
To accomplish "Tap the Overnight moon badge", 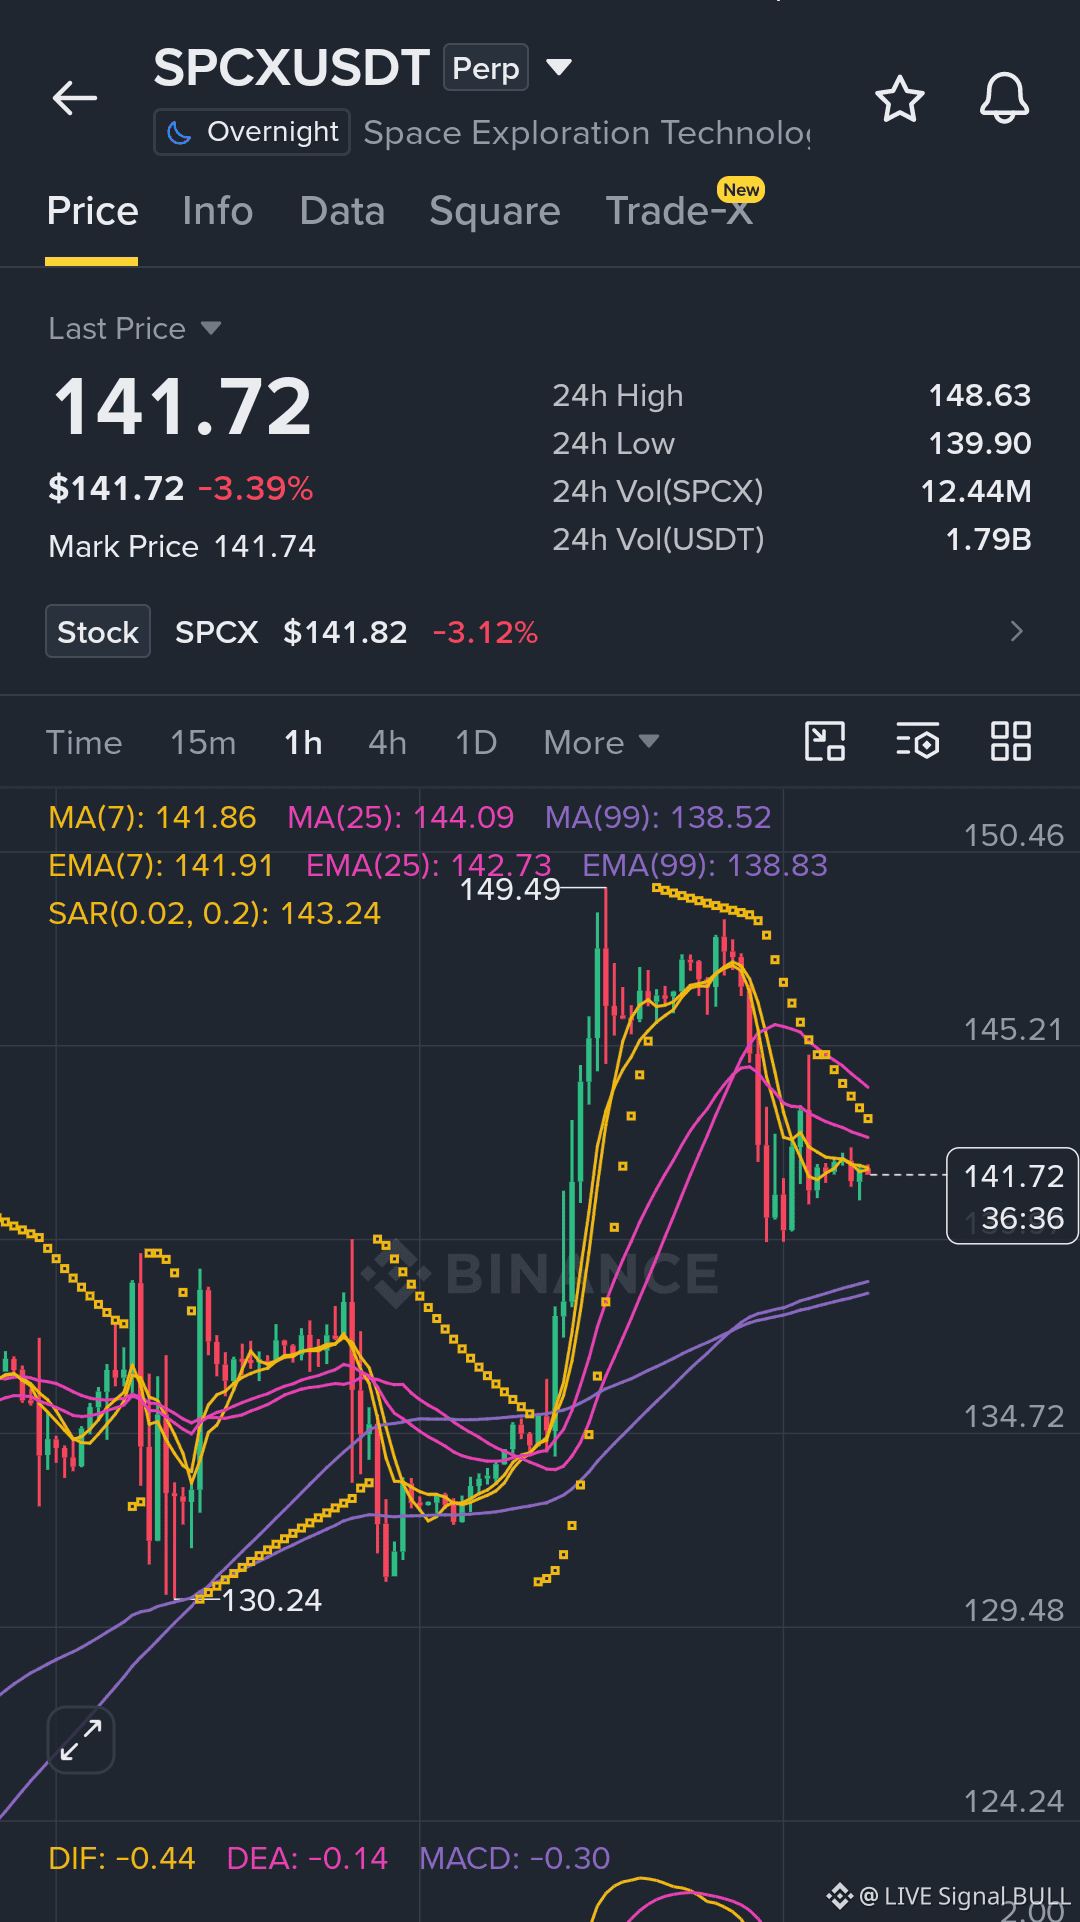I will click(x=252, y=132).
